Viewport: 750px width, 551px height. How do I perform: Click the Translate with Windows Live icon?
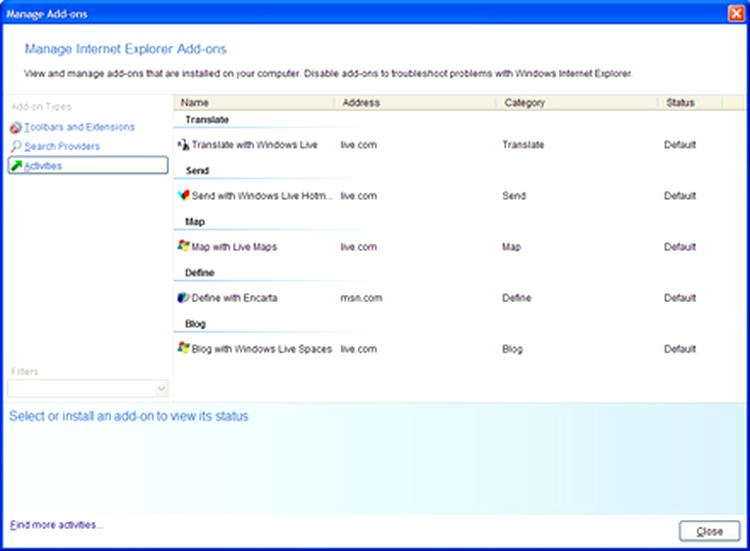click(183, 145)
